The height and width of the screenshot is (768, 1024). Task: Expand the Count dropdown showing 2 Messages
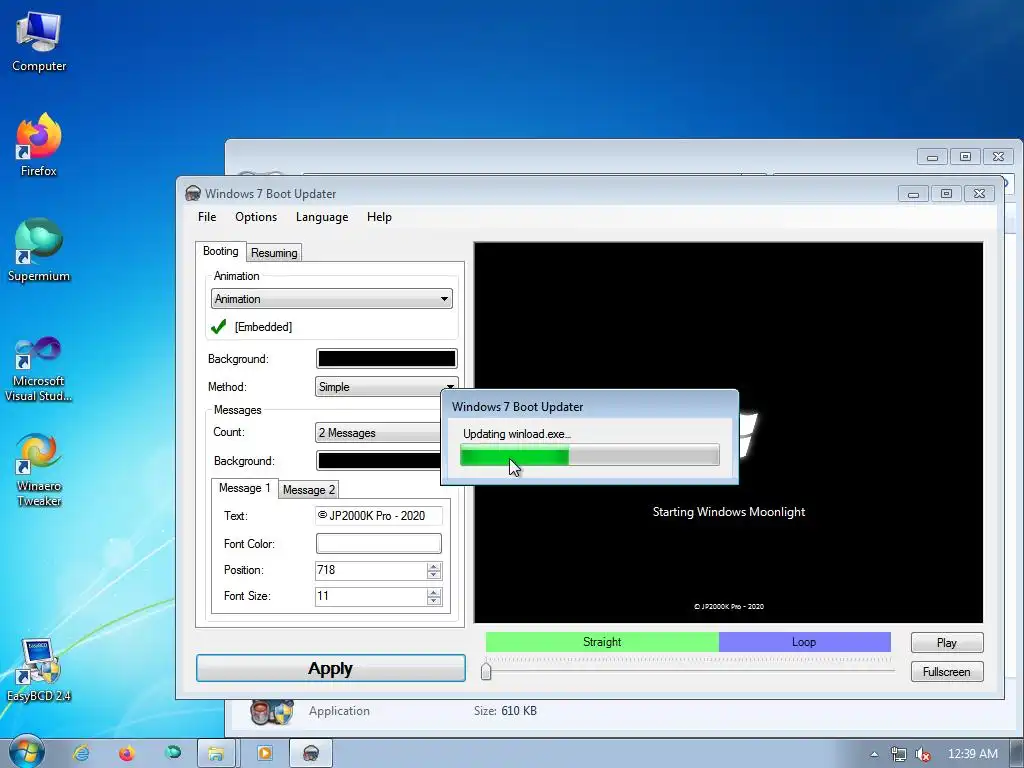(378, 433)
